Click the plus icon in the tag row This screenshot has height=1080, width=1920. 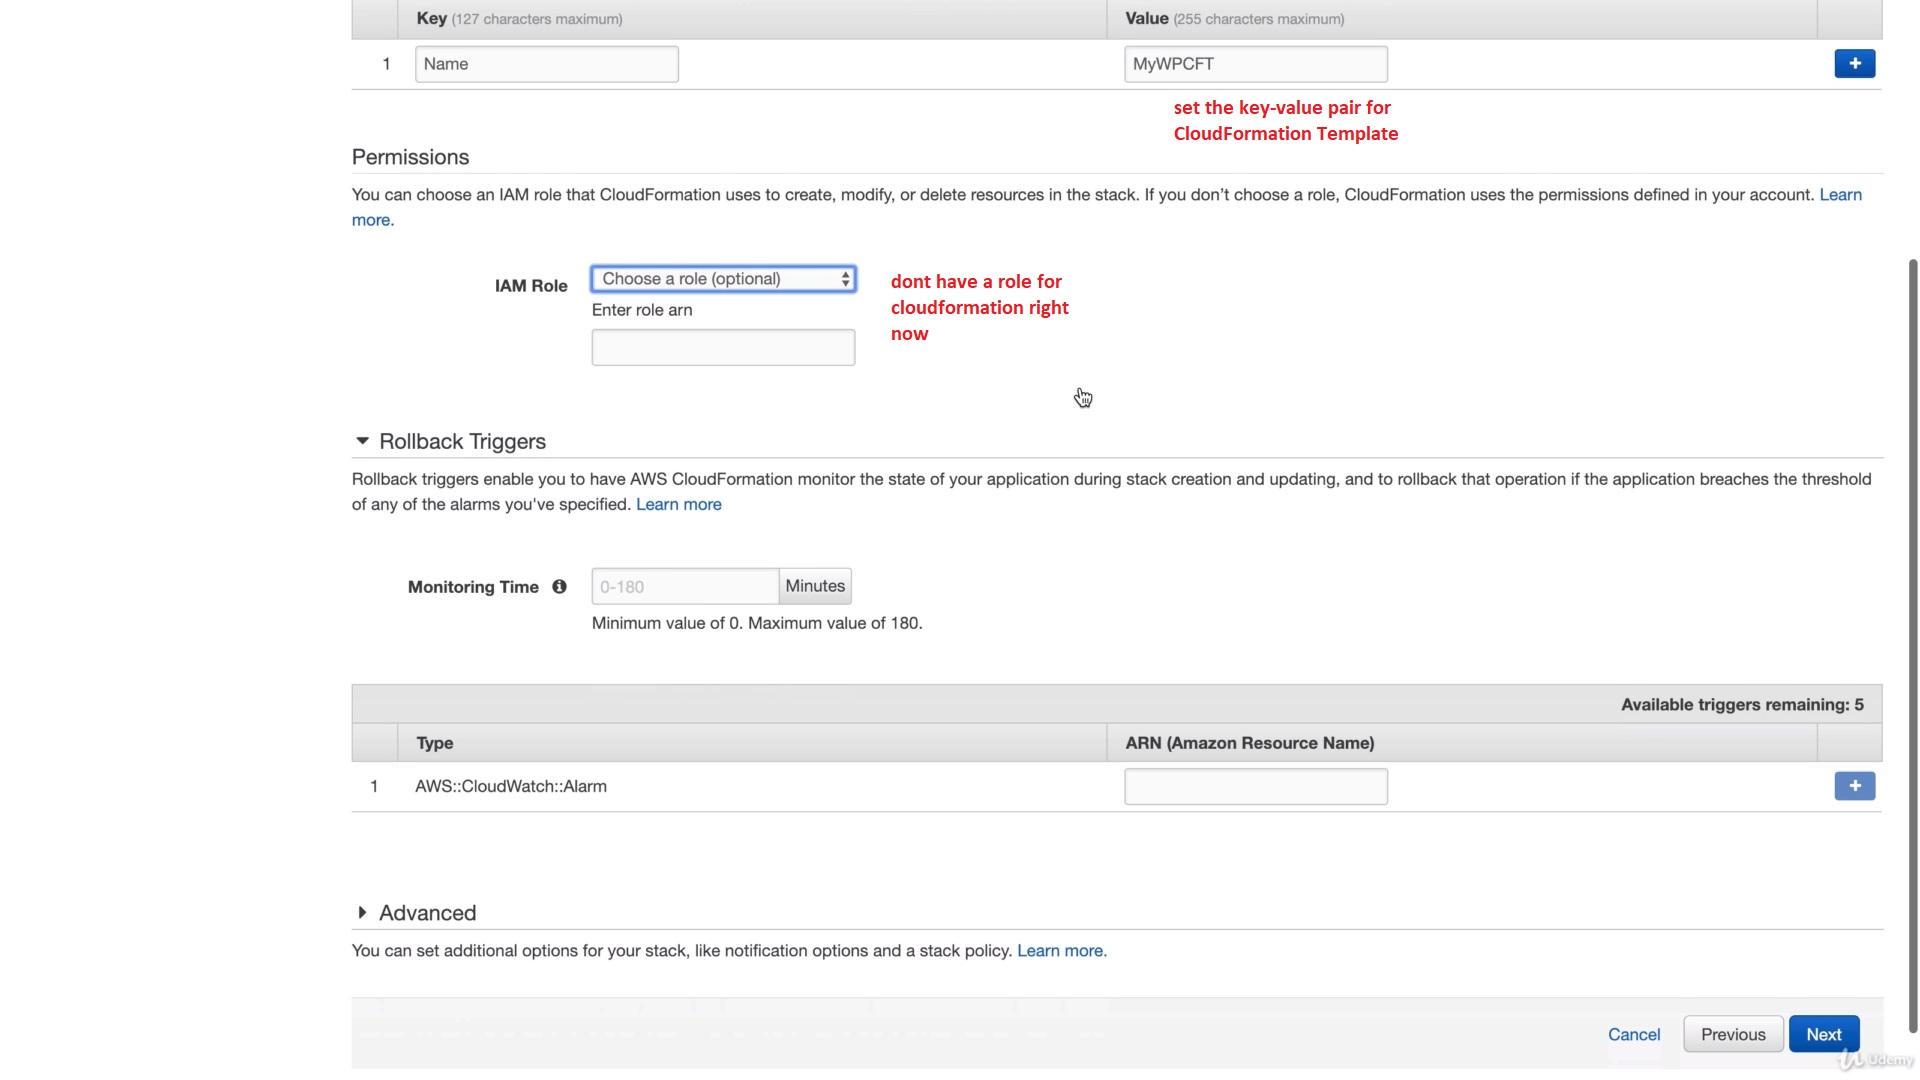click(1854, 64)
